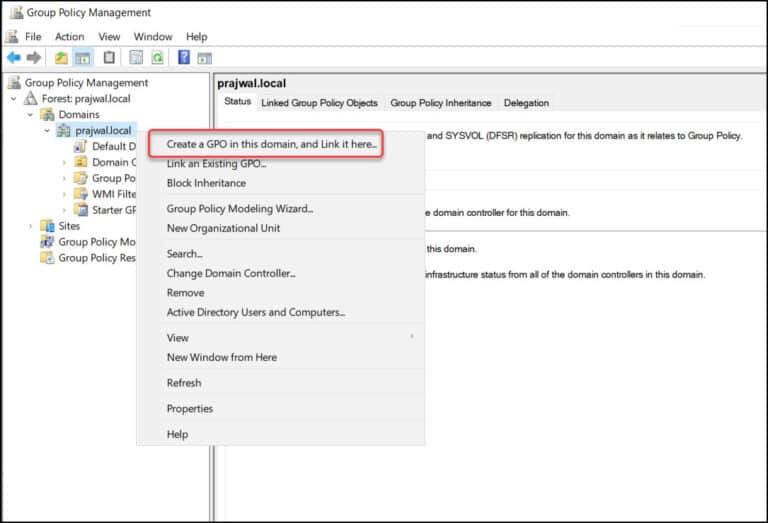Select the Group Policy Management root node
The image size is (768, 523).
tap(86, 83)
